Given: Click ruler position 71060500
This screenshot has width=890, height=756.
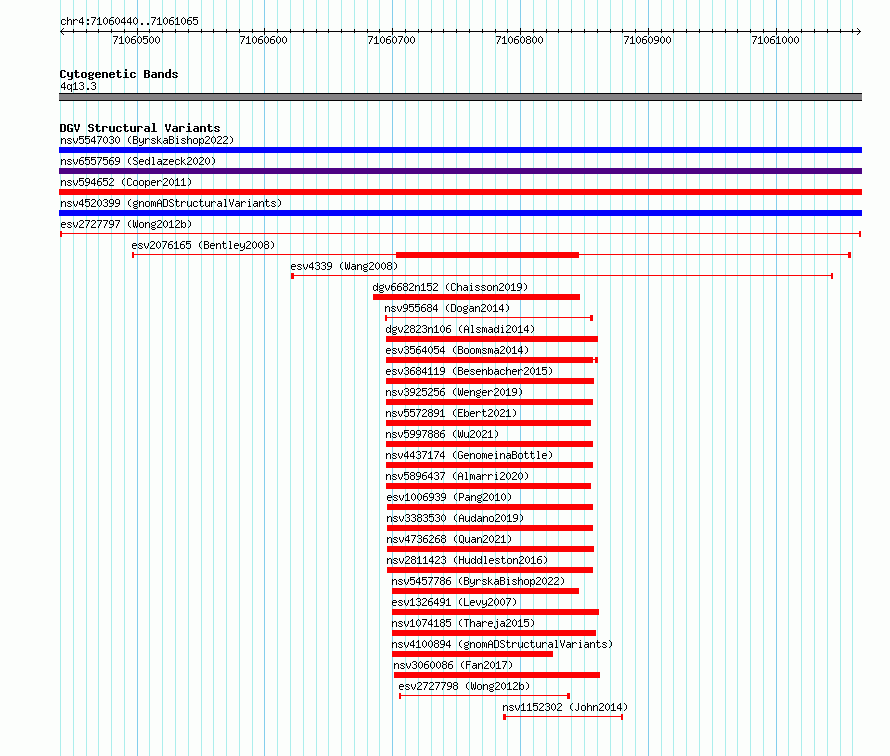Looking at the screenshot, I should click(x=137, y=40).
